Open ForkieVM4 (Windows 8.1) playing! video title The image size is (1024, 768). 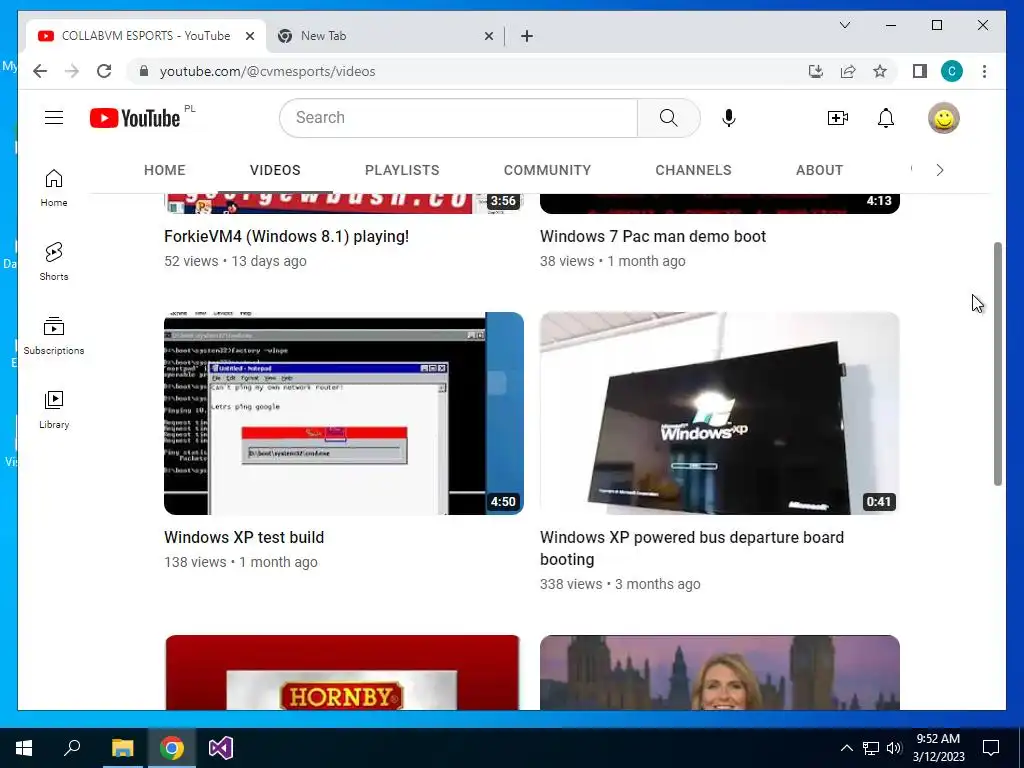(x=286, y=236)
